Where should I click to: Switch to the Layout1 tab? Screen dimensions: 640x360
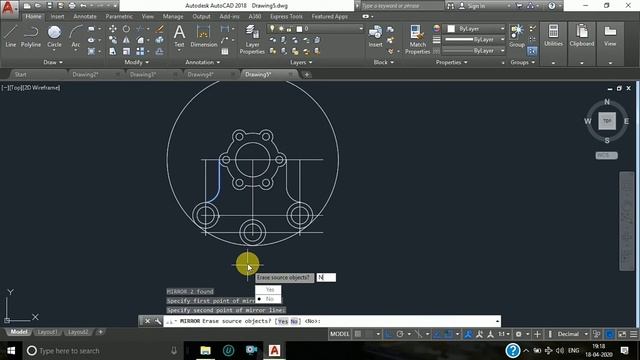(47, 332)
